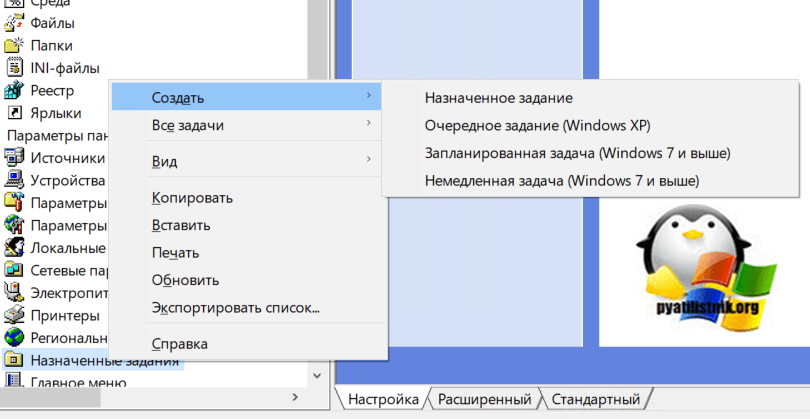Select Запланированная задача (Windows 7 и выше)

click(577, 153)
